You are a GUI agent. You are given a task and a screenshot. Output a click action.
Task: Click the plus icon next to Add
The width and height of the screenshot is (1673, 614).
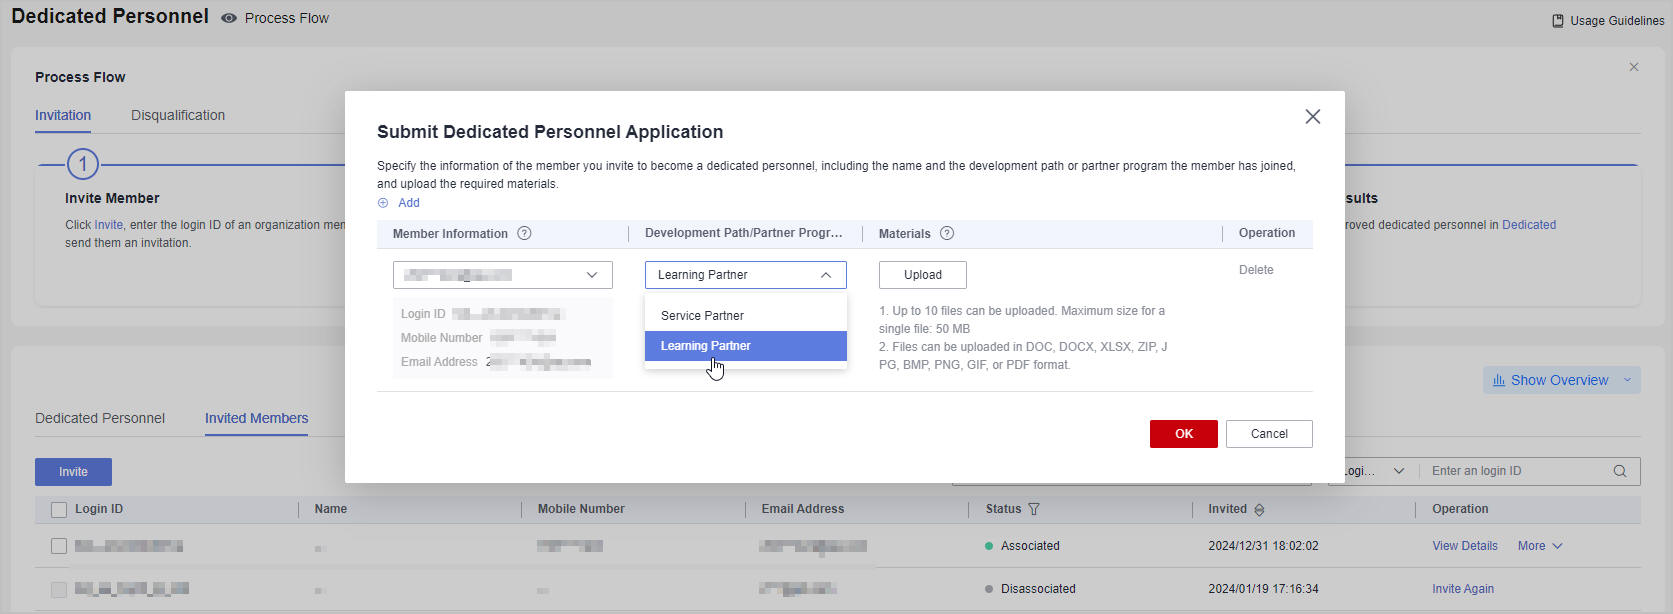pos(383,203)
